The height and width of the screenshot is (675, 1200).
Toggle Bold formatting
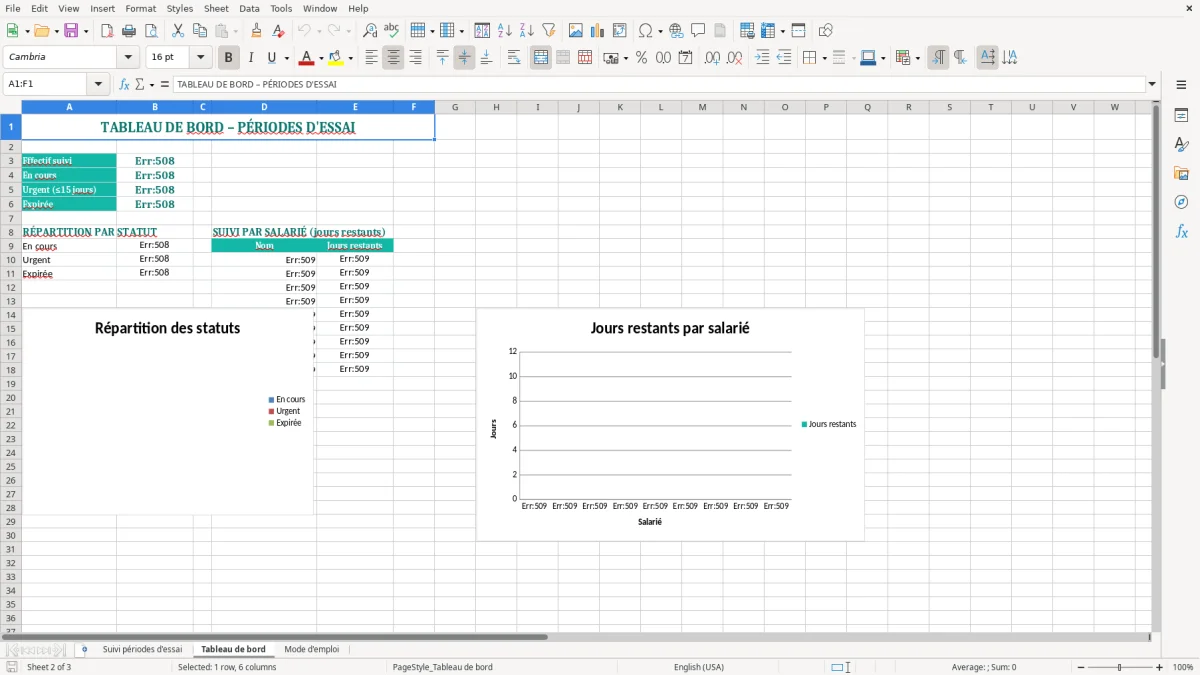pyautogui.click(x=229, y=58)
